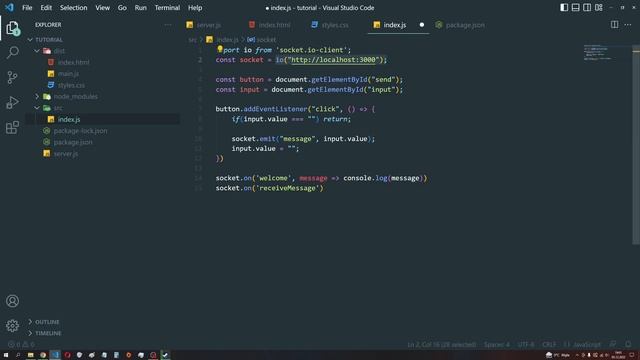Image resolution: width=640 pixels, height=360 pixels.
Task: Customize layout icon in title bar
Action: (x=599, y=7)
